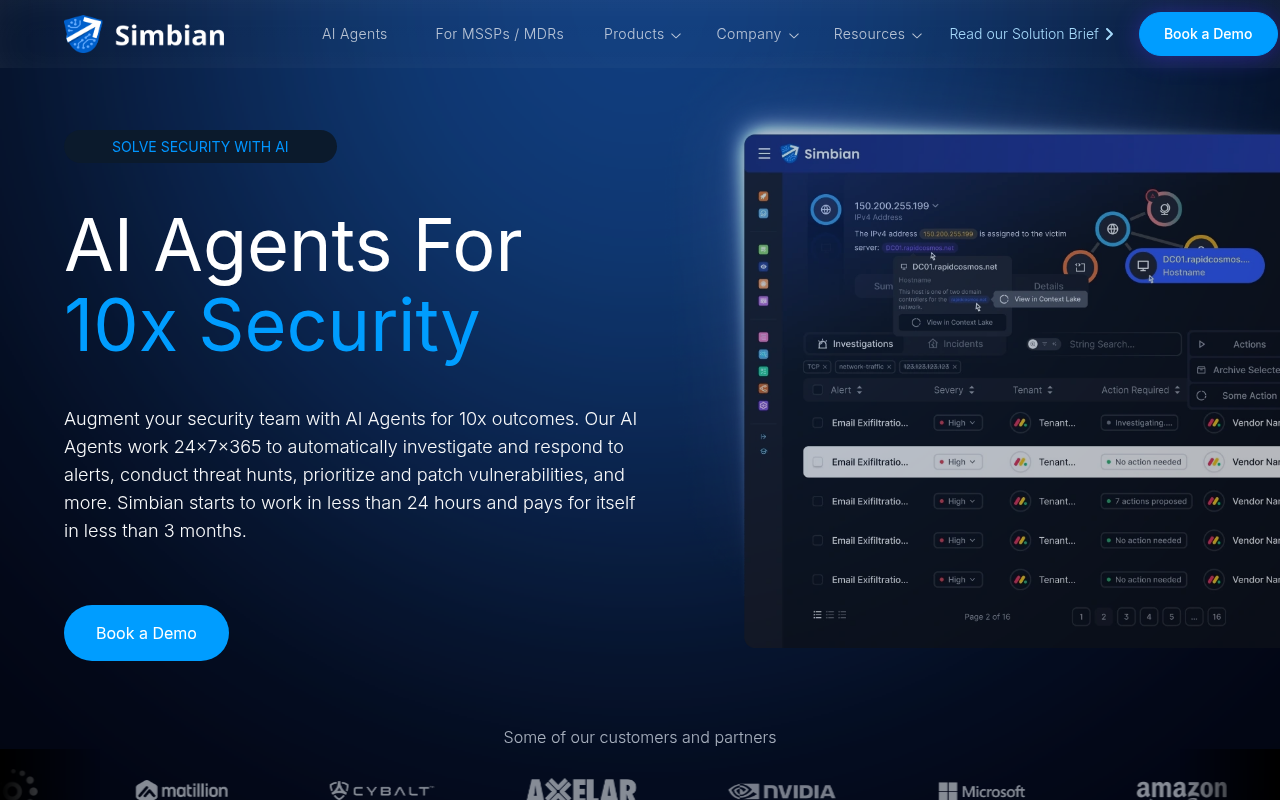Click the refresh icon on View in Context Lake
Image resolution: width=1280 pixels, height=800 pixels.
[1005, 298]
